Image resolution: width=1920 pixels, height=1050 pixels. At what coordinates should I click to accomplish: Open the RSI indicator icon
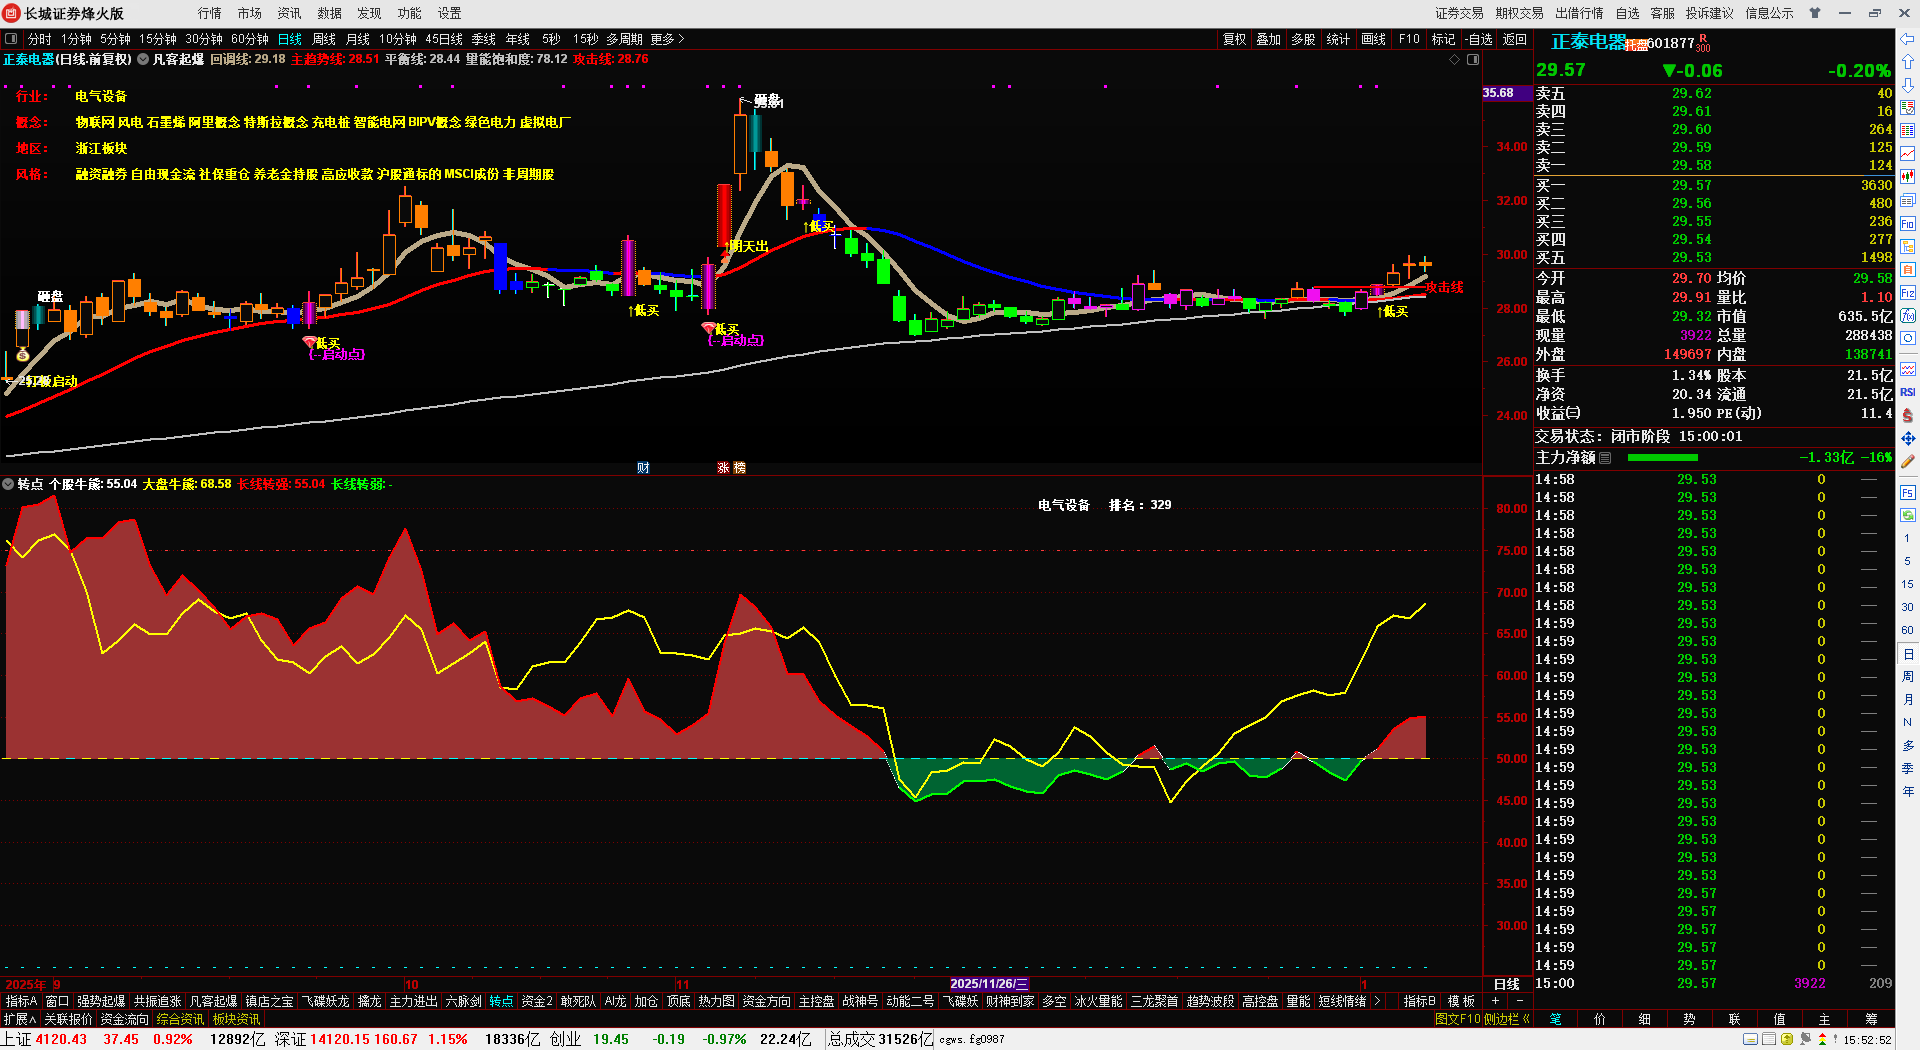tap(1907, 392)
